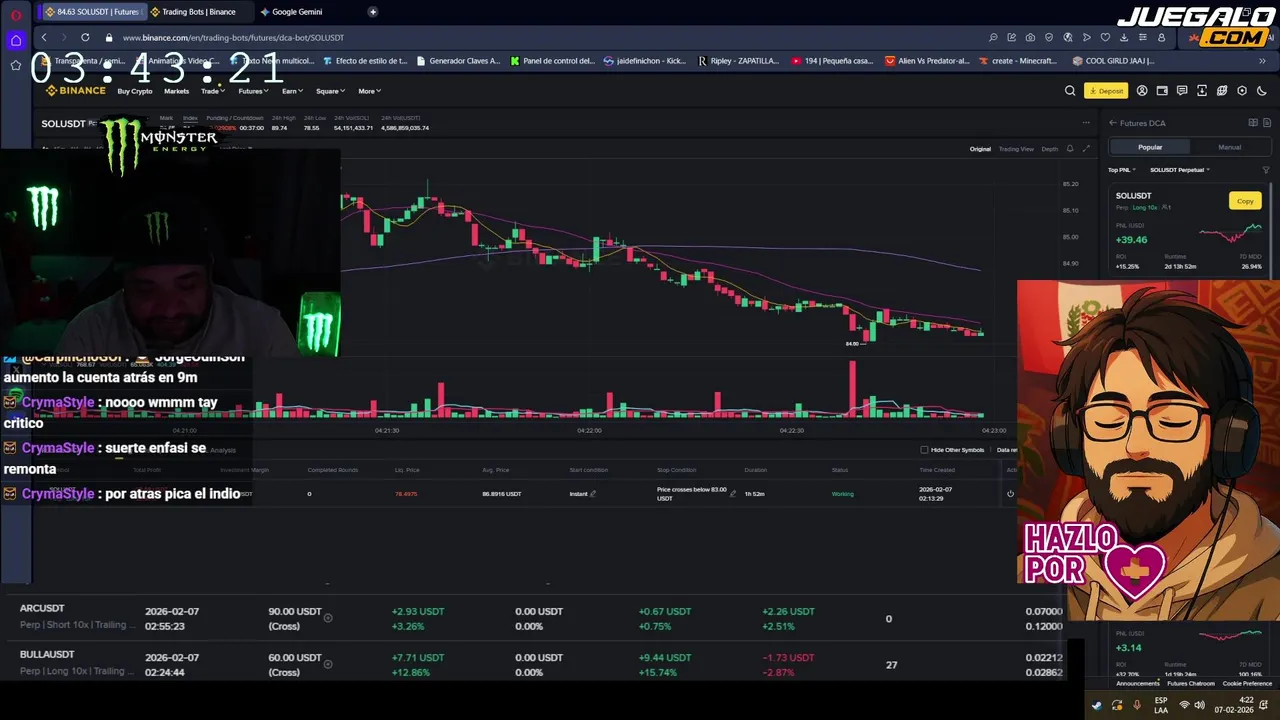Open the Announcements footer link
The width and height of the screenshot is (1280, 720).
point(1138,683)
